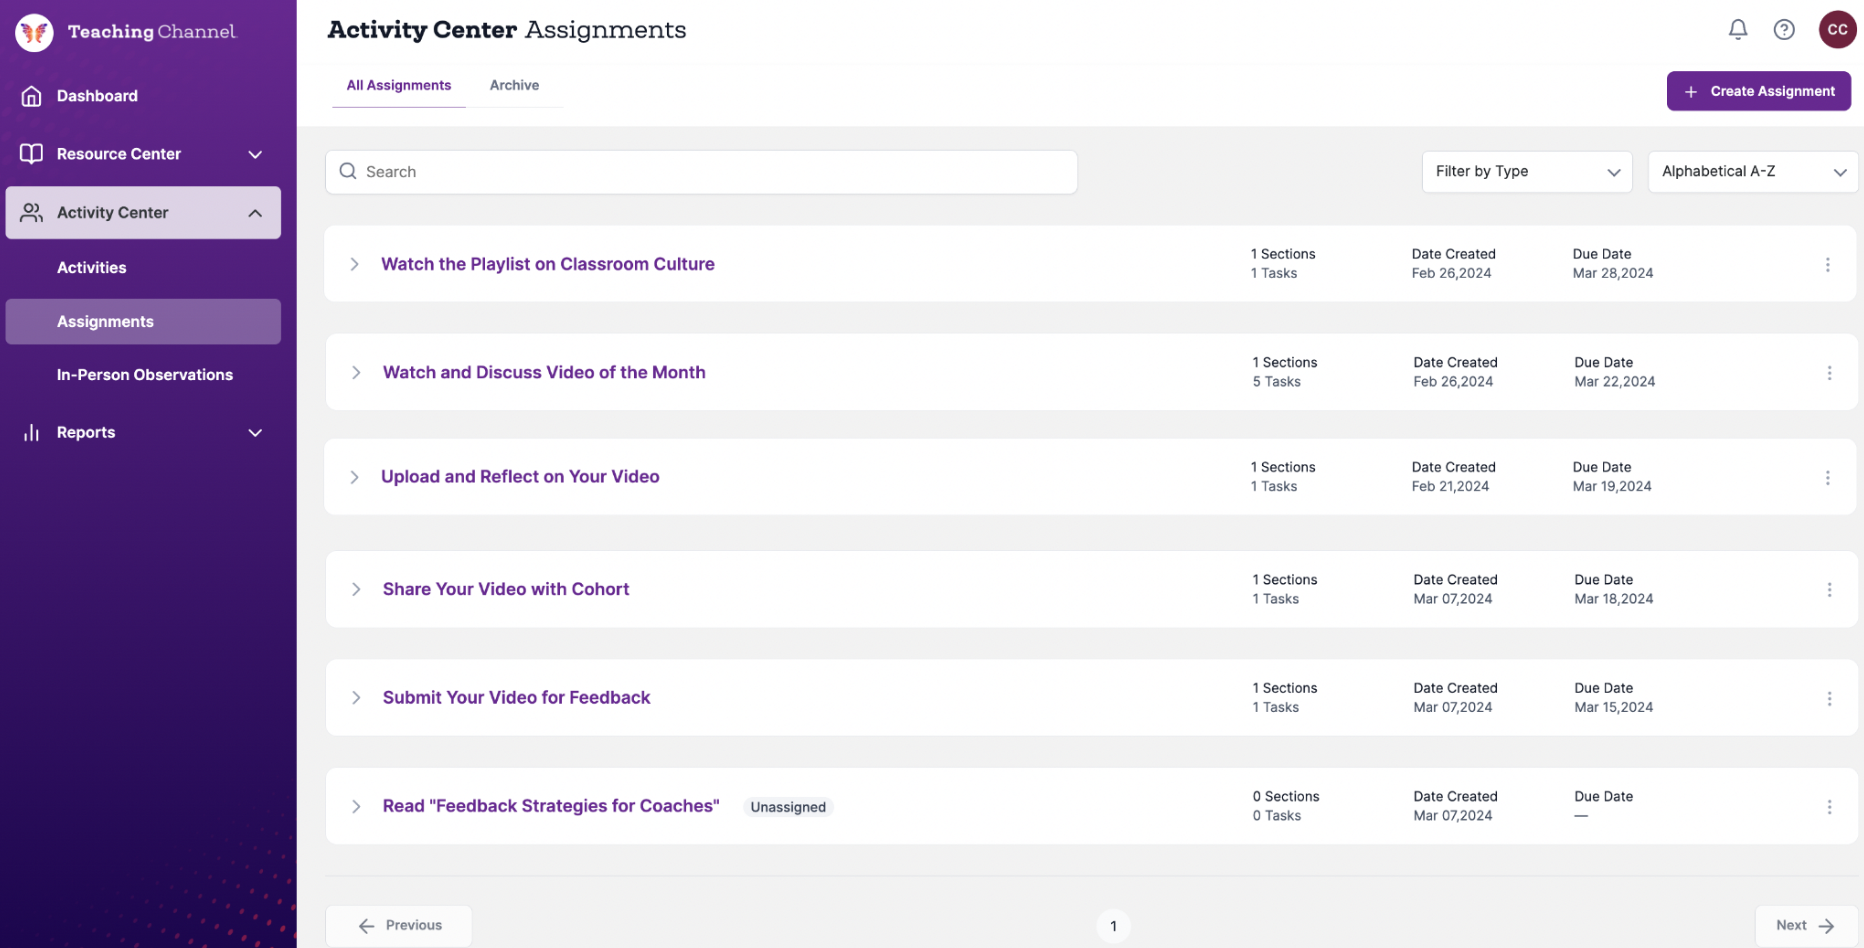Viewport: 1864px width, 948px height.
Task: Expand the Submit Your Video for Feedback row
Action: click(356, 698)
